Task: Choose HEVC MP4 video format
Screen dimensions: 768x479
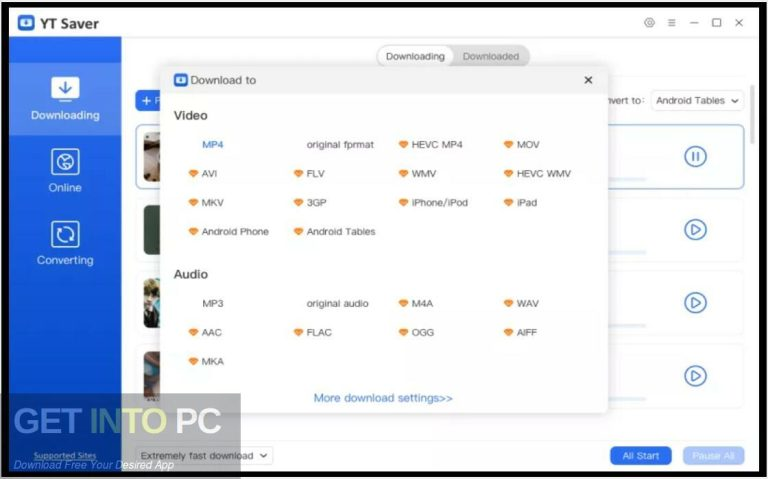Action: click(431, 144)
